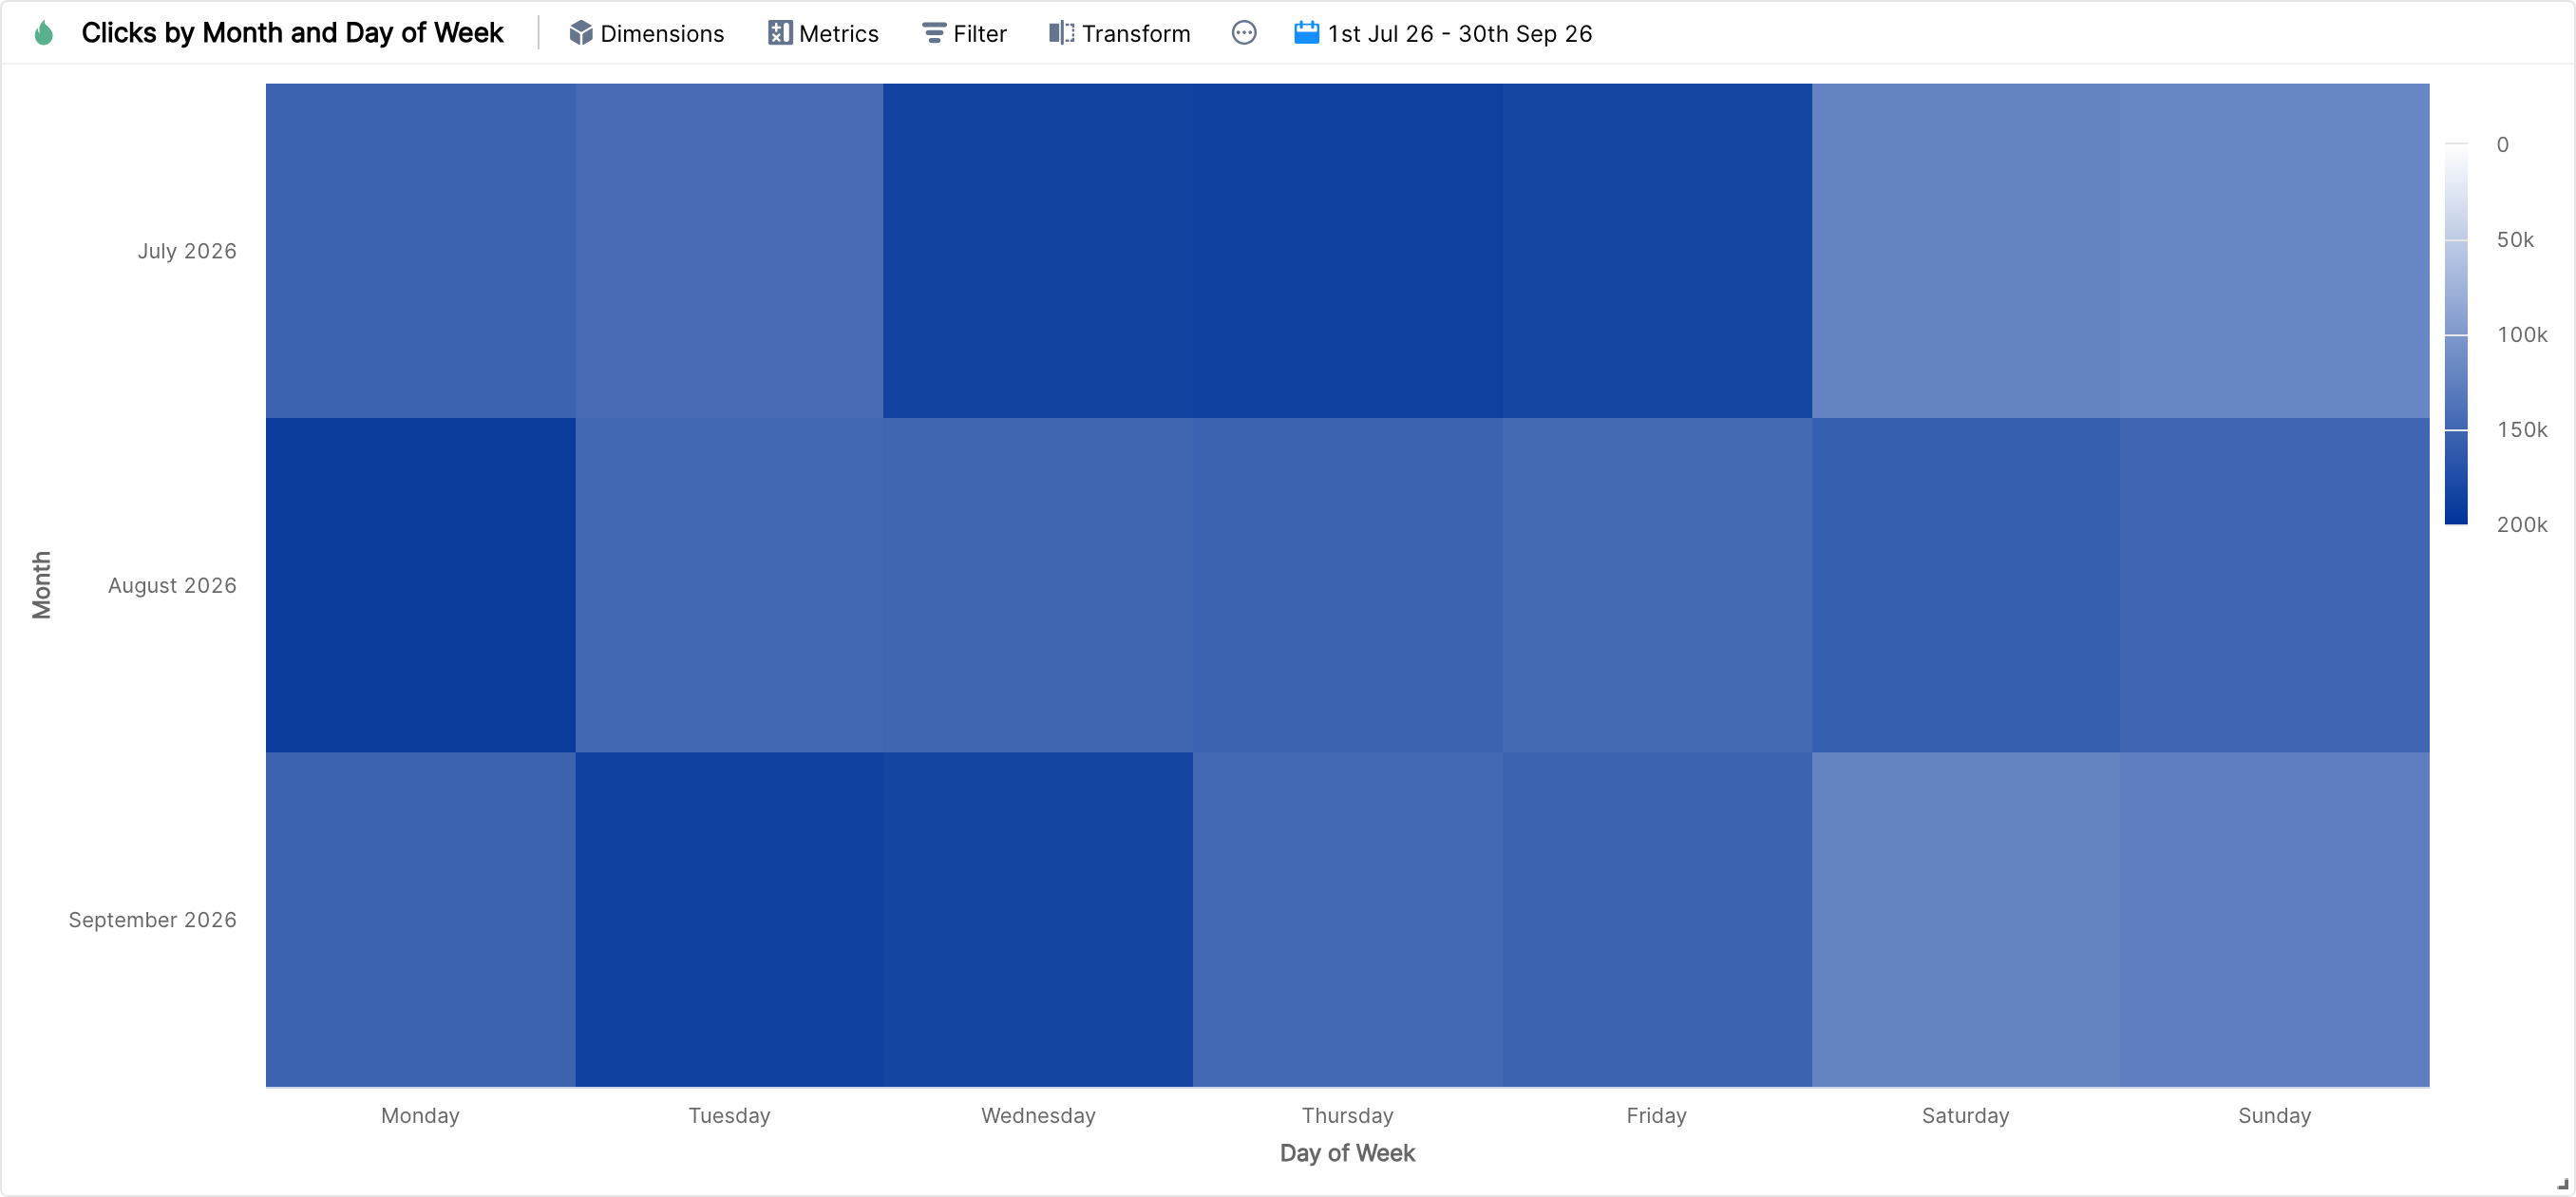
Task: Select the July 2026 Thursday heatmap cell
Action: (1347, 251)
